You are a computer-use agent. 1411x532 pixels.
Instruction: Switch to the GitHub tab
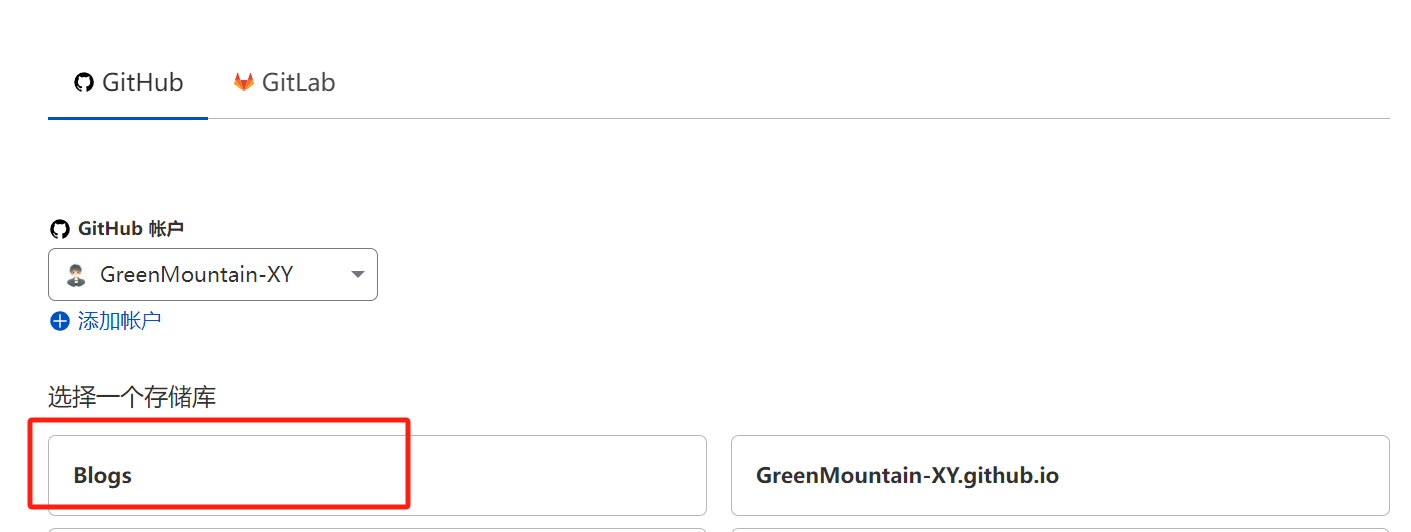coord(128,83)
